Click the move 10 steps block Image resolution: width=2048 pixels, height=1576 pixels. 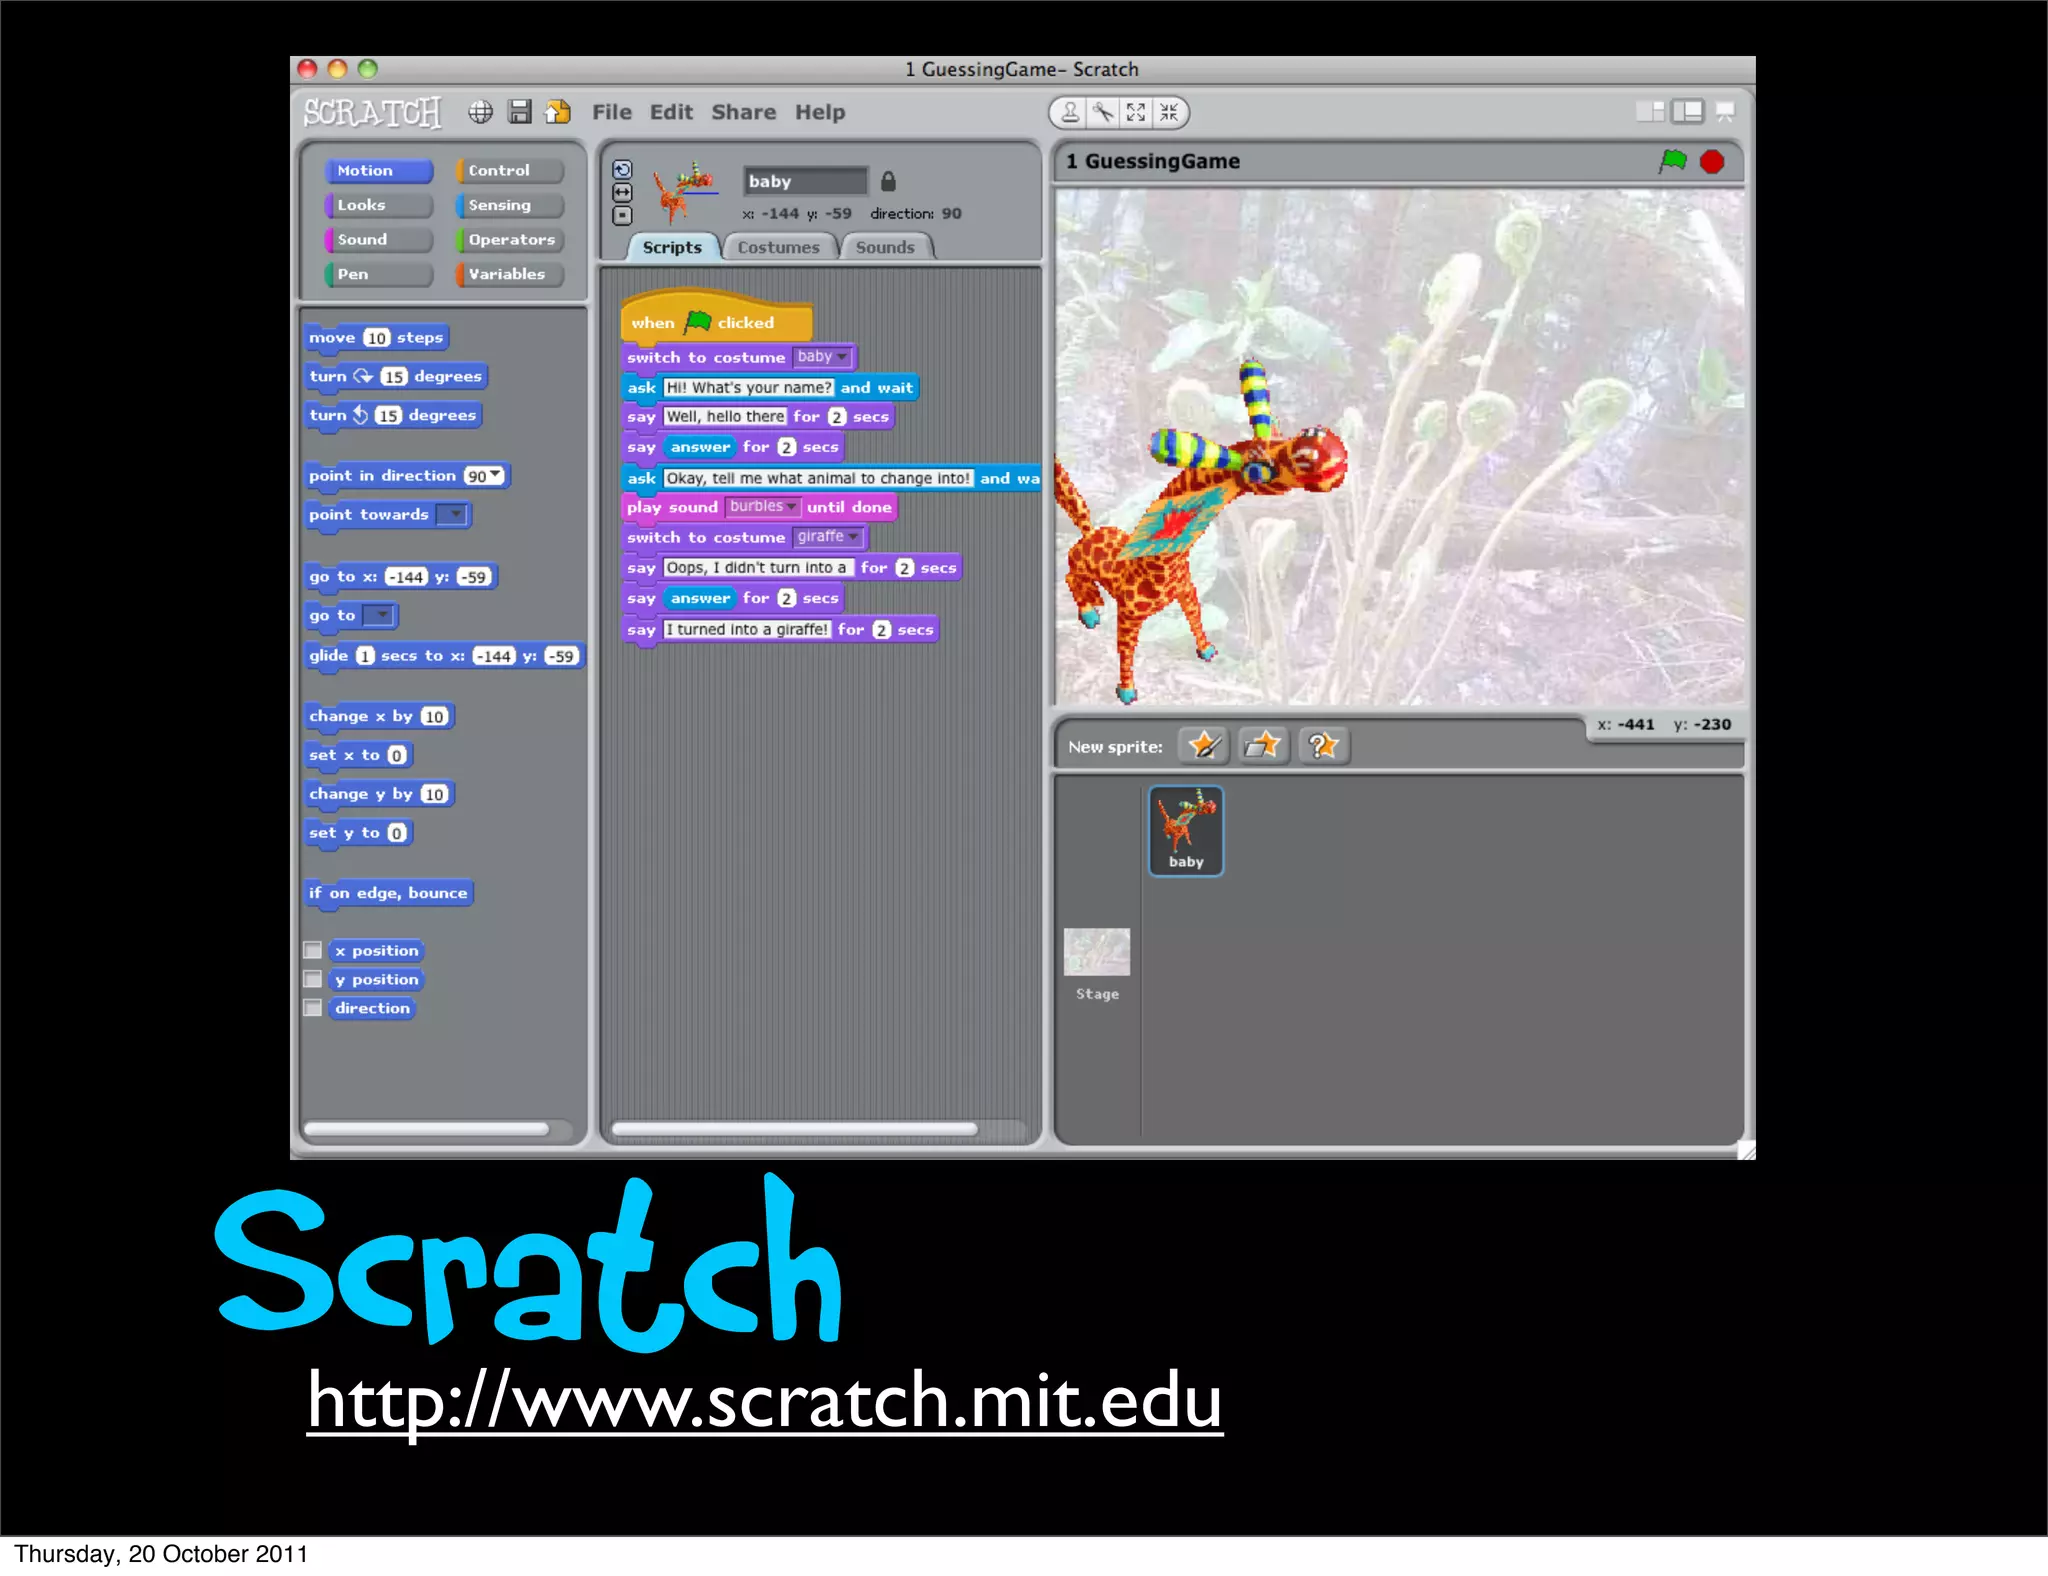(376, 338)
